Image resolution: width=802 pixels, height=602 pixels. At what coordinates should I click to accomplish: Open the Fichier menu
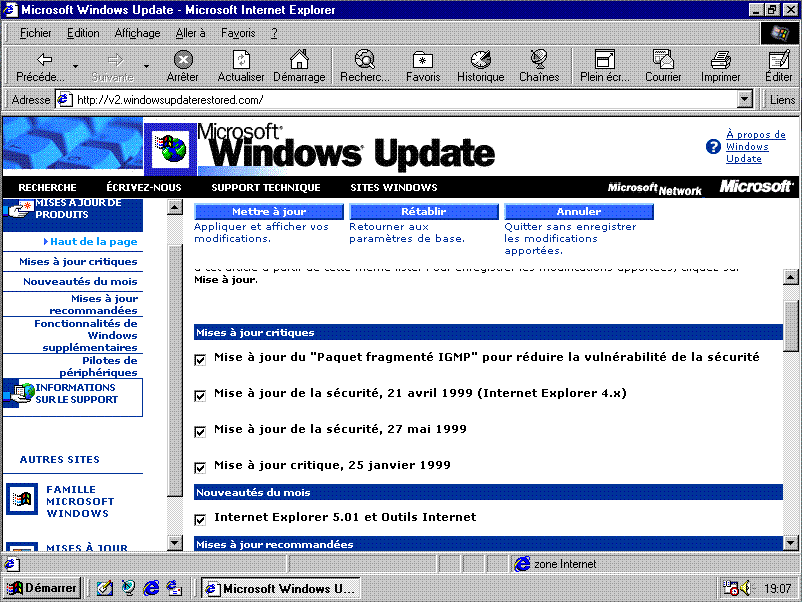pos(35,33)
